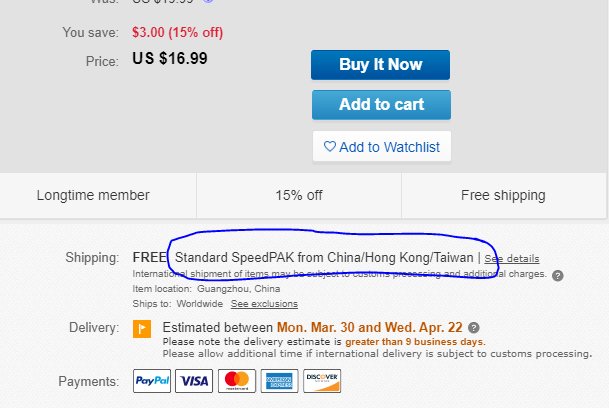The width and height of the screenshot is (609, 408).
Task: Click the heart icon on Watchlist button
Action: click(329, 146)
